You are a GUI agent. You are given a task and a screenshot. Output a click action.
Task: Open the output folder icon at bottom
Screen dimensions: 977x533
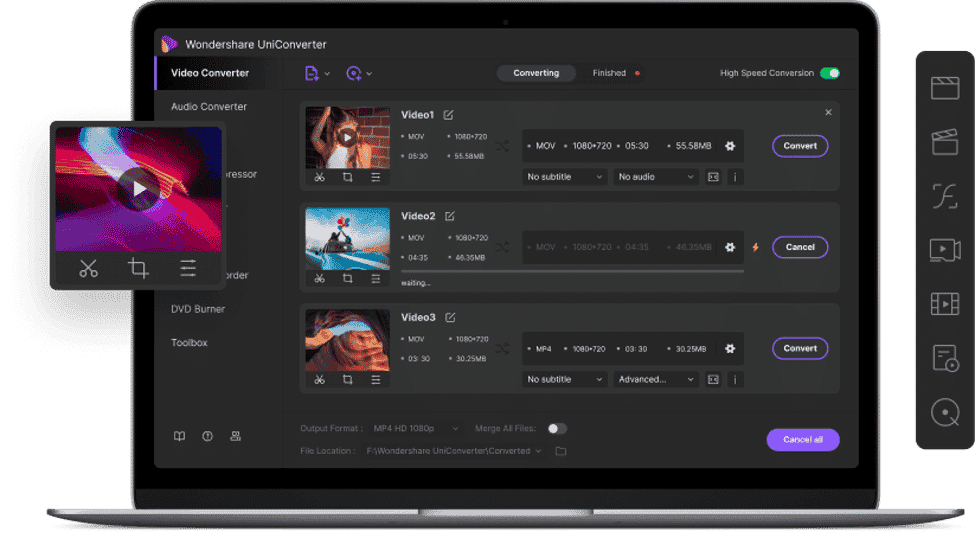pos(561,451)
